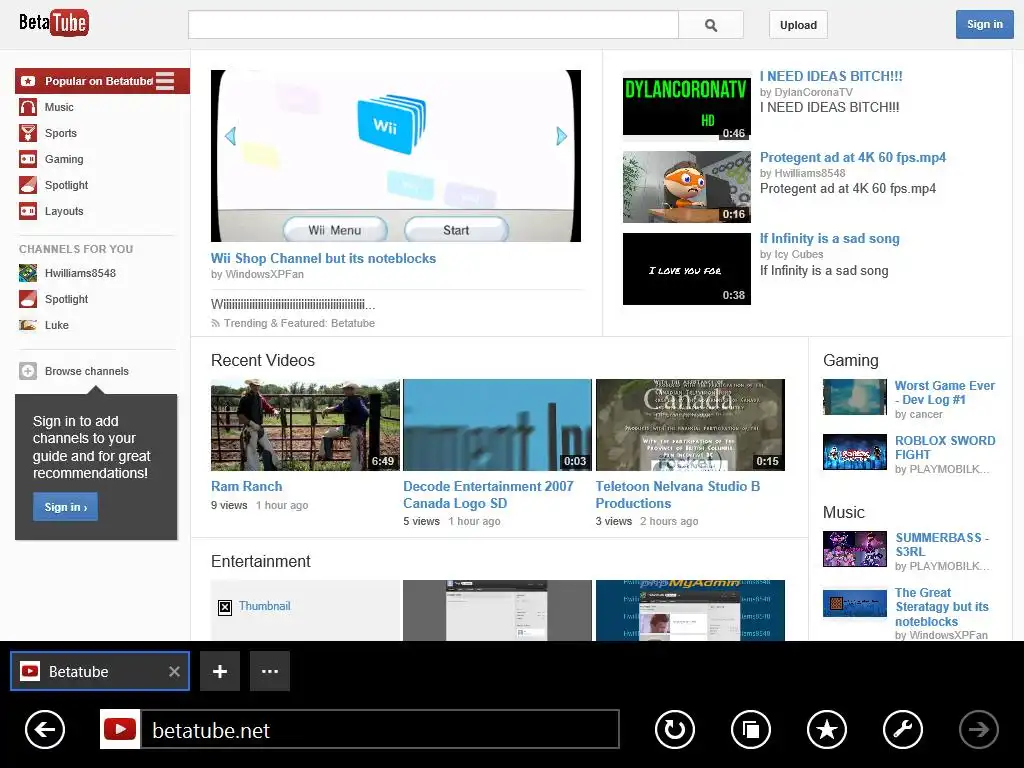
Task: Open the Gaming category in sidebar
Action: point(64,159)
